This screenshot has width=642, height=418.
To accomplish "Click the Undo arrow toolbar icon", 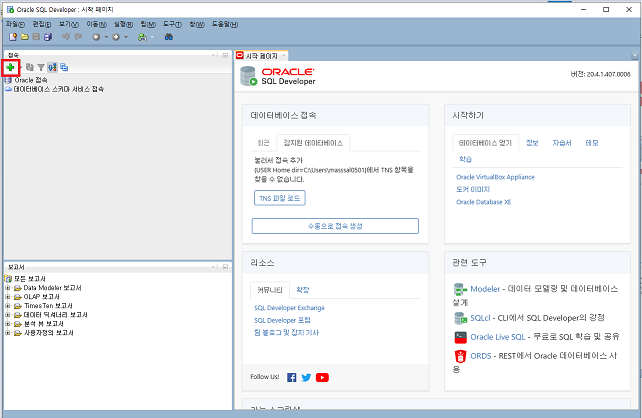I will click(66, 37).
